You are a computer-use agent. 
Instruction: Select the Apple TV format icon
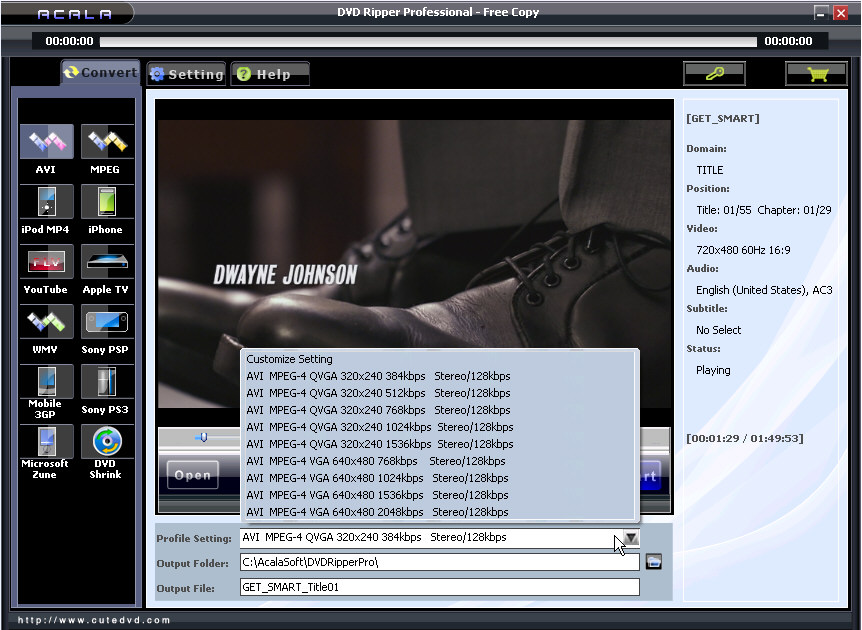pos(107,262)
